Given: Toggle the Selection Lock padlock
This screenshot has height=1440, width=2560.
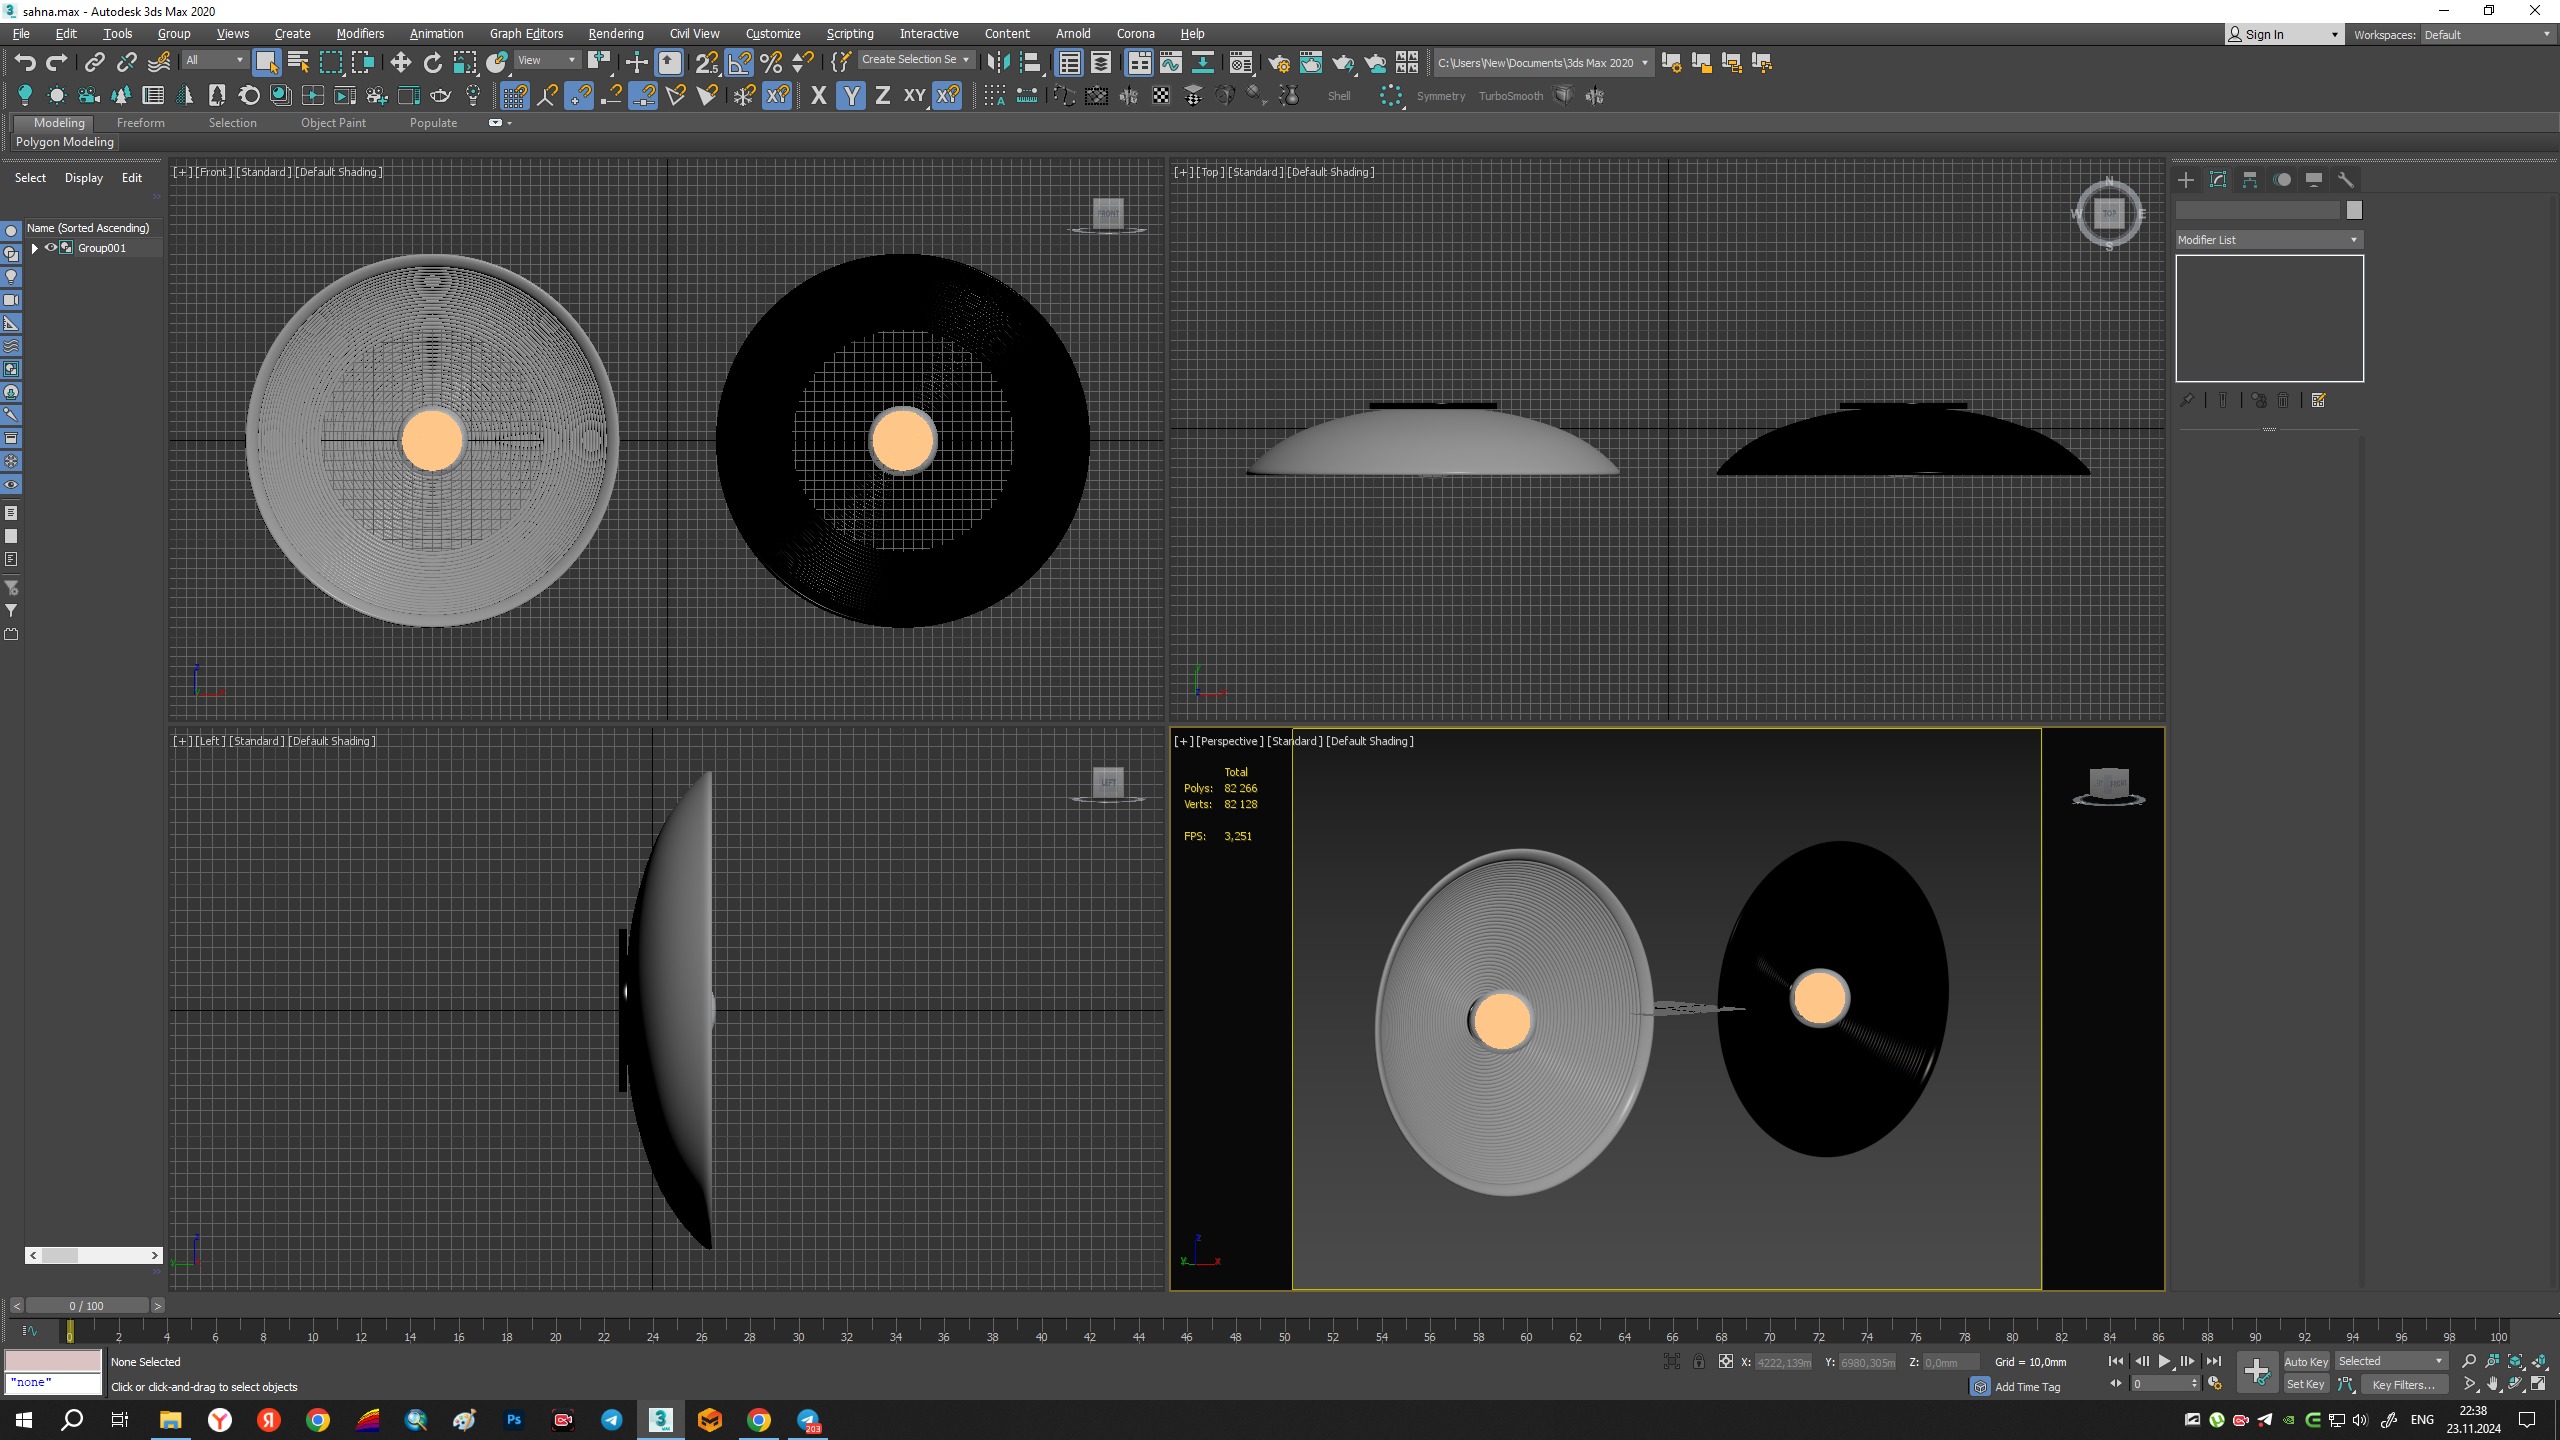Looking at the screenshot, I should click(x=1698, y=1361).
